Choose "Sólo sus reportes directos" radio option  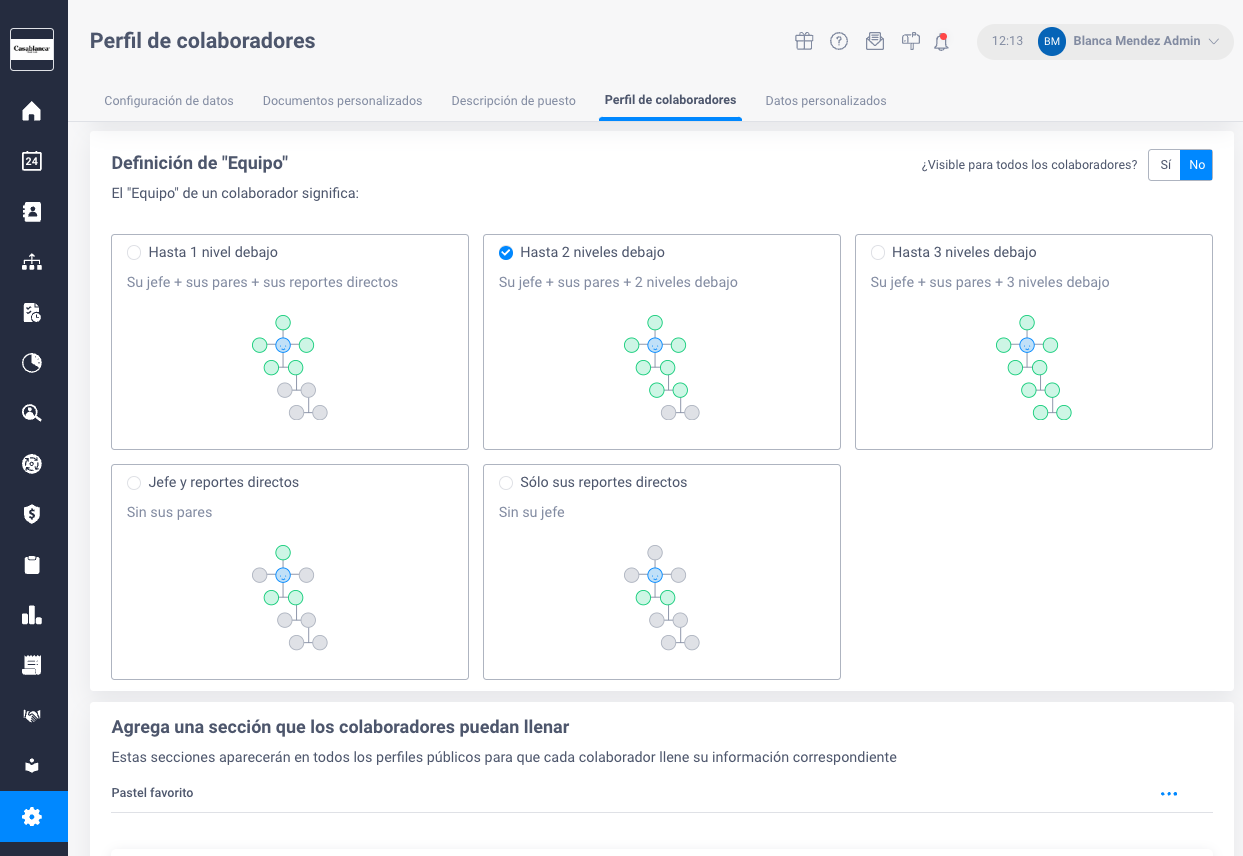point(506,482)
